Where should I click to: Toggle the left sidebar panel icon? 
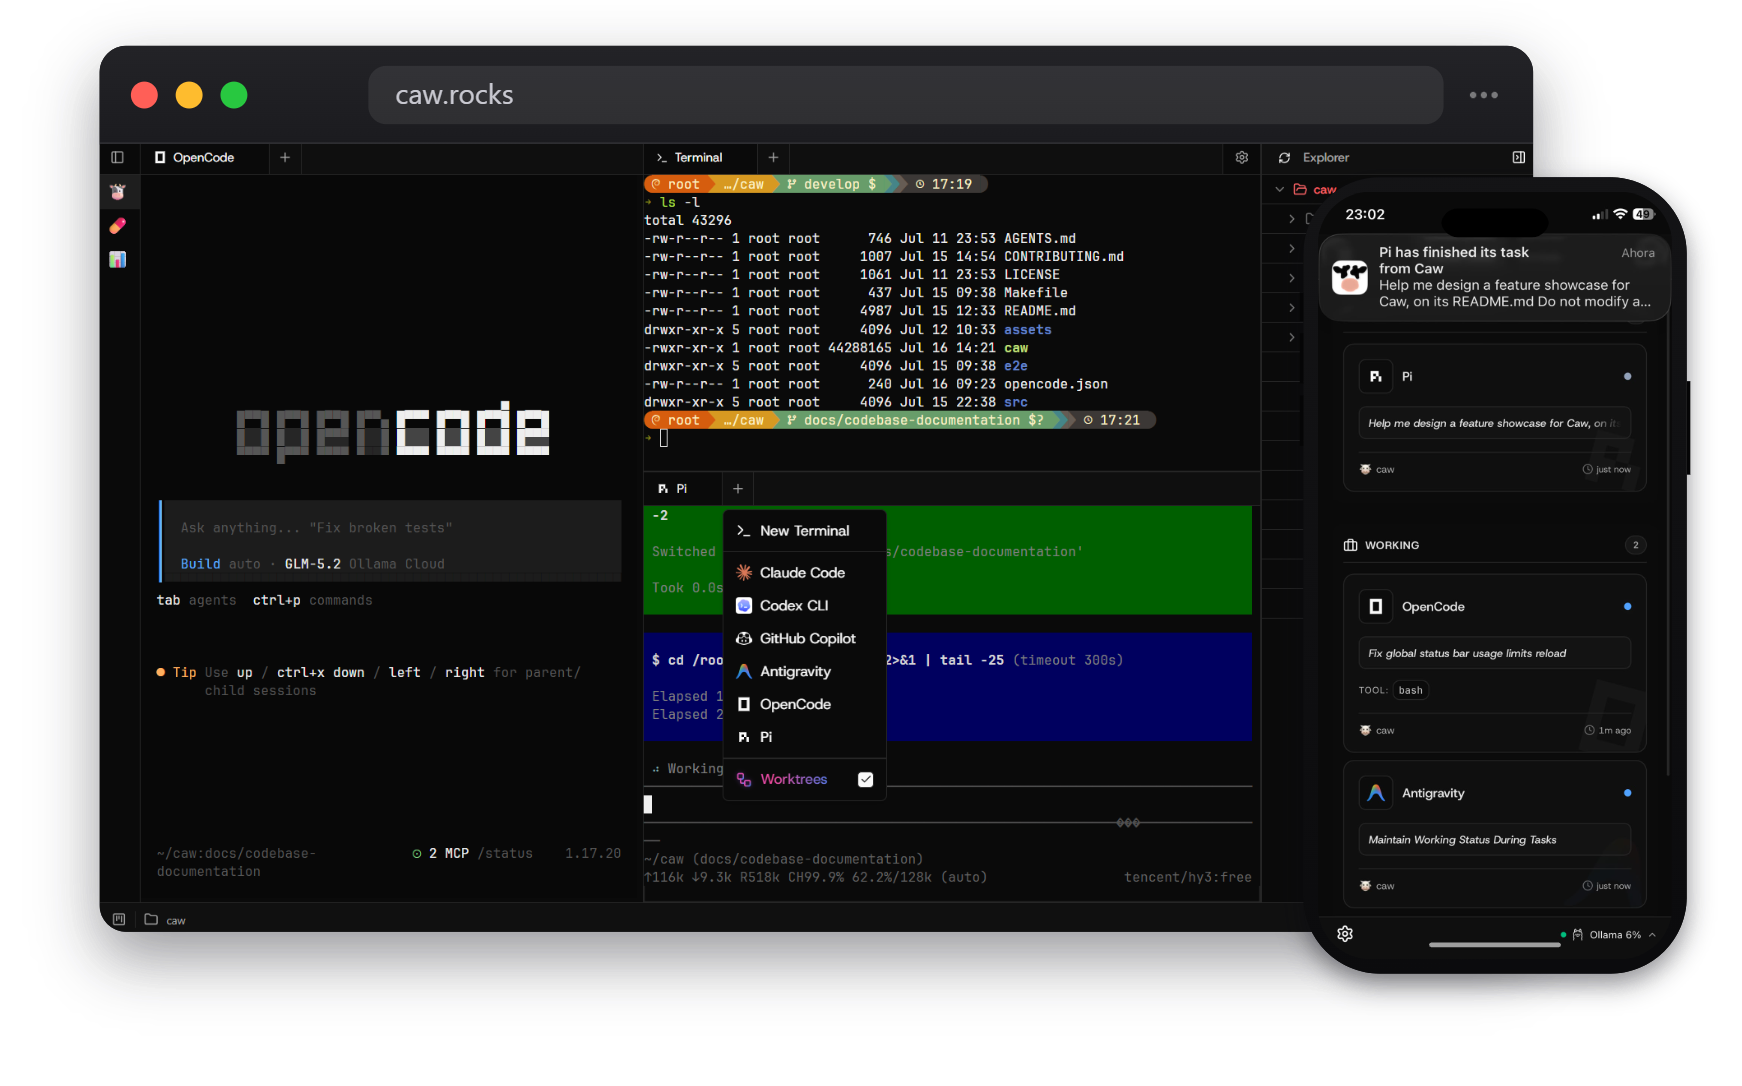(x=117, y=157)
